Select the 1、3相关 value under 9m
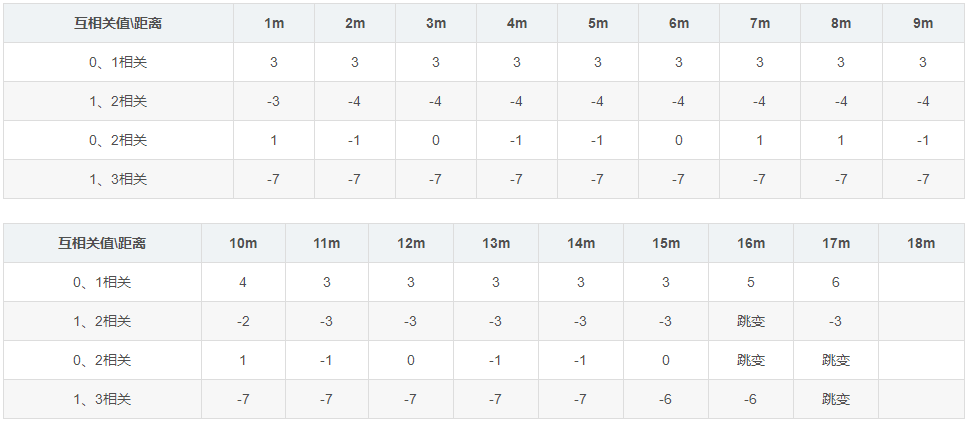Image resolution: width=969 pixels, height=422 pixels. coord(923,179)
